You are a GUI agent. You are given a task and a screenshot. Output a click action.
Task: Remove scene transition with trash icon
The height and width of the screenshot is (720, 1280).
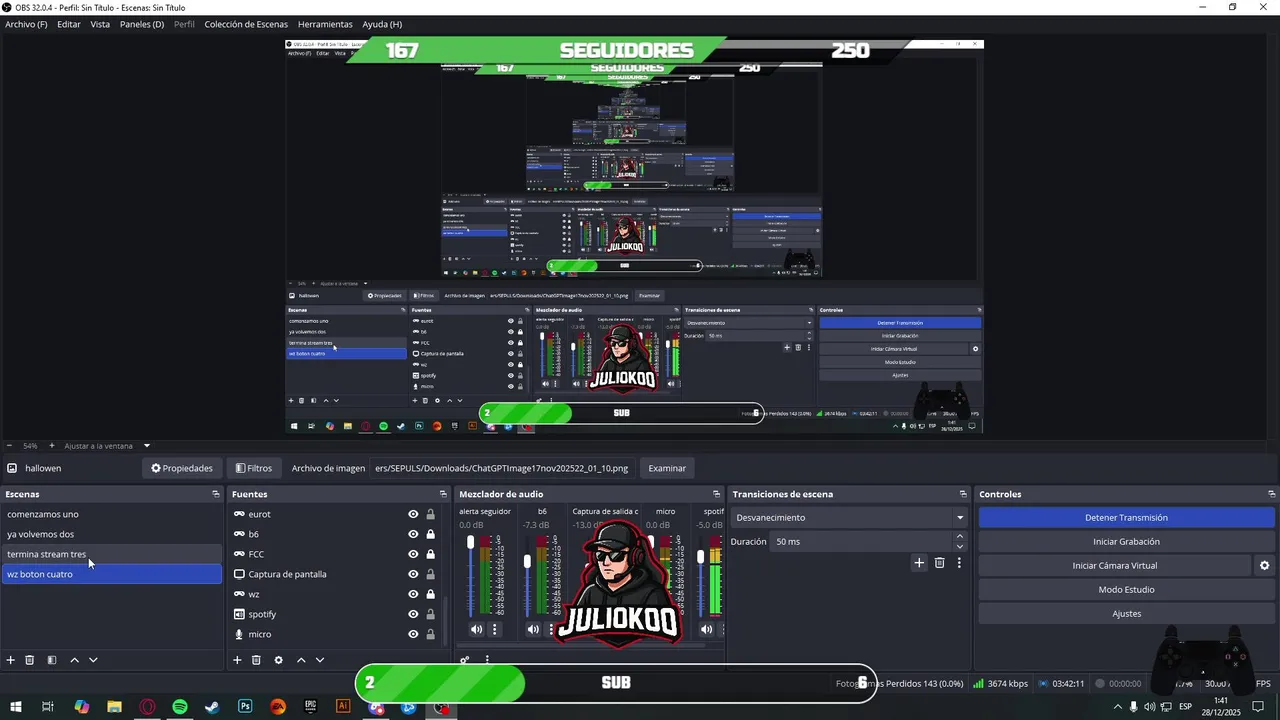939,563
